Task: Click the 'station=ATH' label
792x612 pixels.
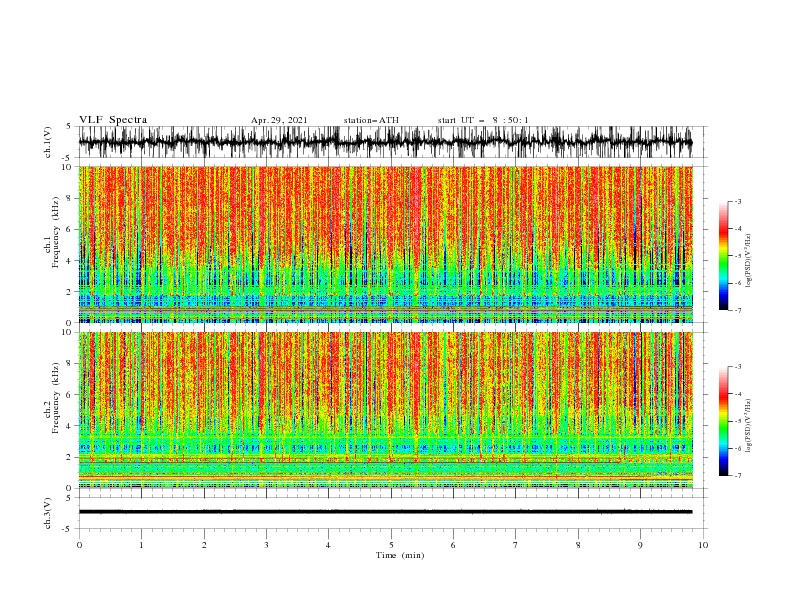Action: coord(371,120)
